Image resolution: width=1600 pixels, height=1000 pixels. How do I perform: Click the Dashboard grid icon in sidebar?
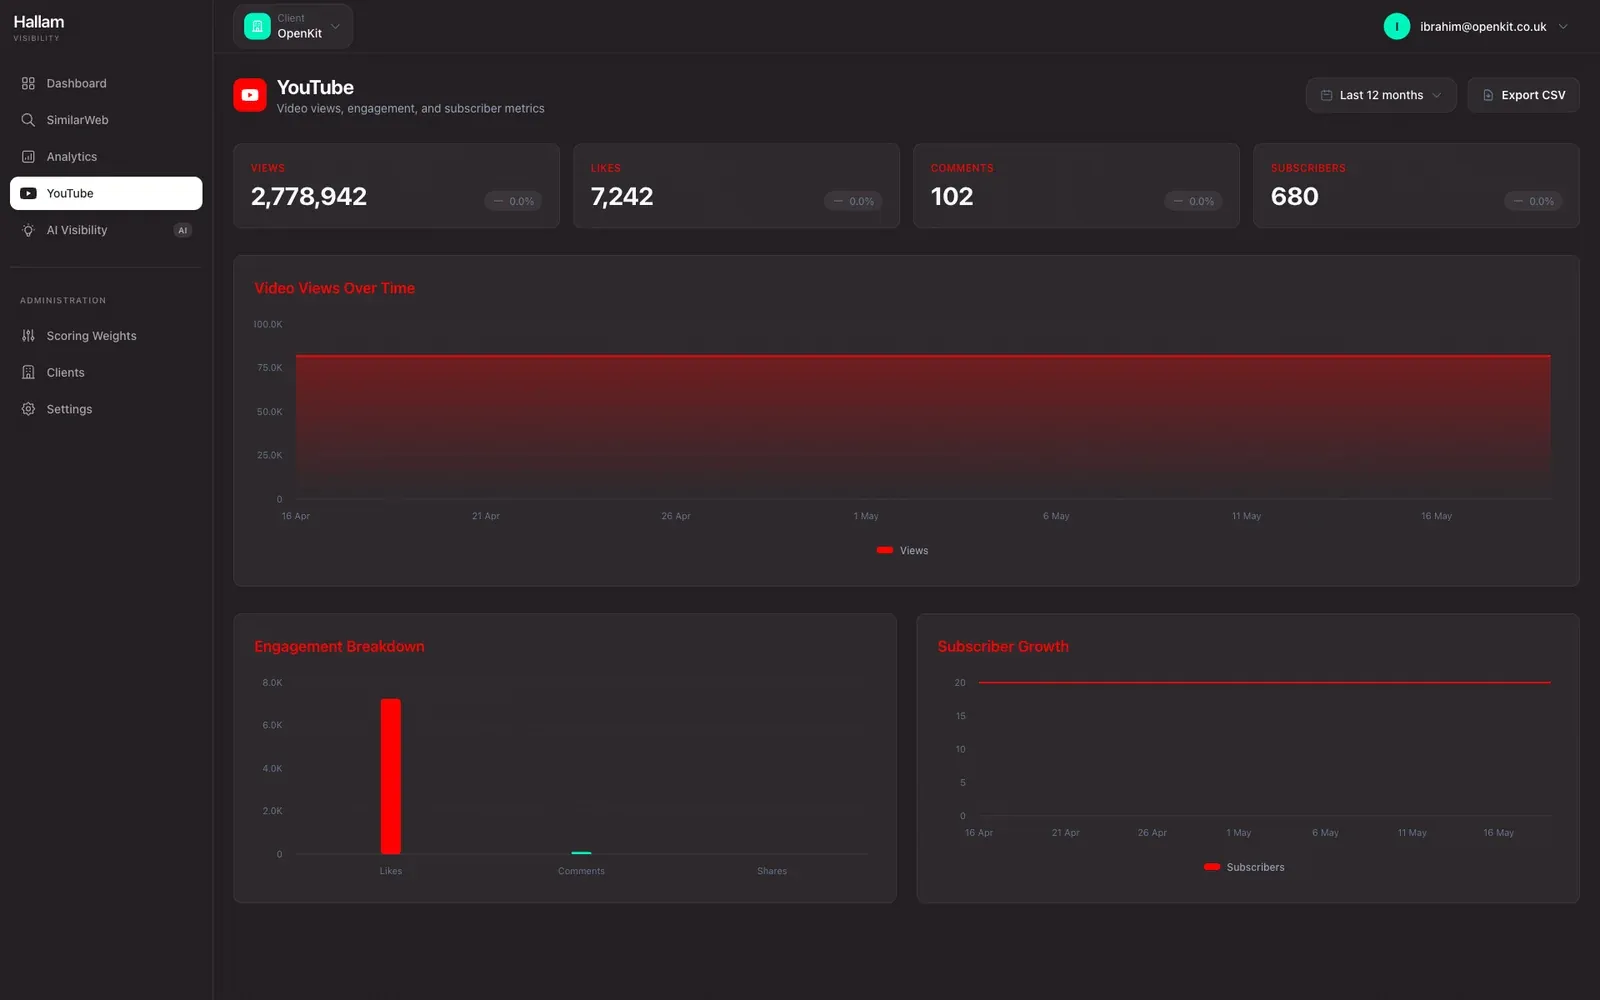(x=28, y=83)
